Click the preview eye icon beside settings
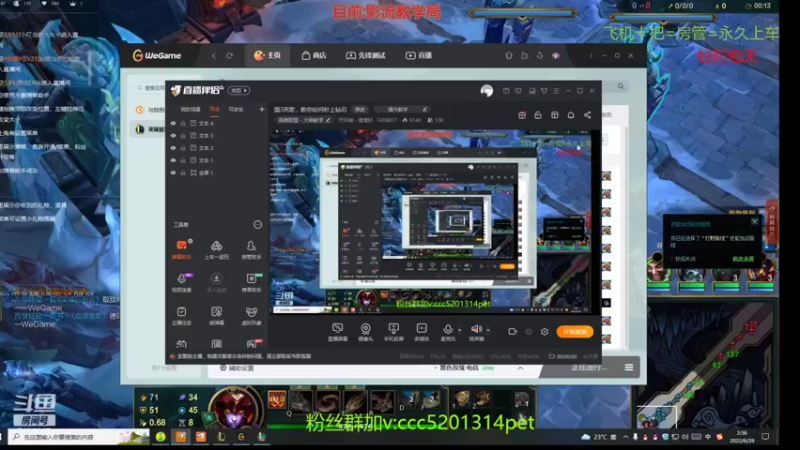Image resolution: width=800 pixels, height=450 pixels. point(529,332)
